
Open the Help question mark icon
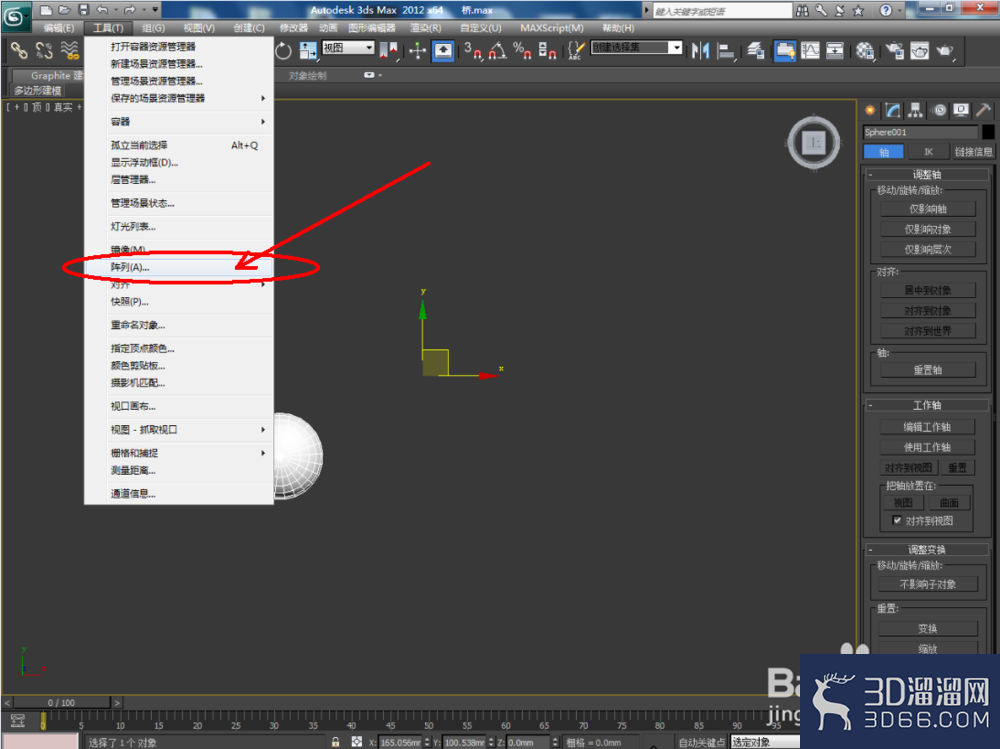(x=886, y=10)
